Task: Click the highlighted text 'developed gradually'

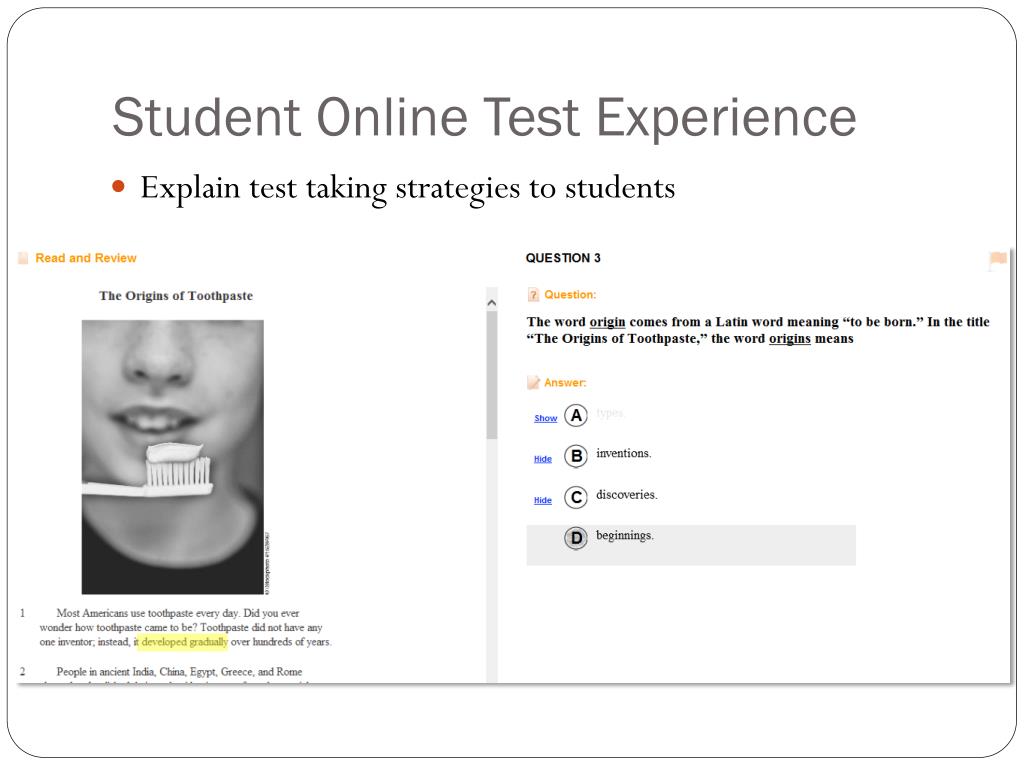Action: tap(185, 642)
